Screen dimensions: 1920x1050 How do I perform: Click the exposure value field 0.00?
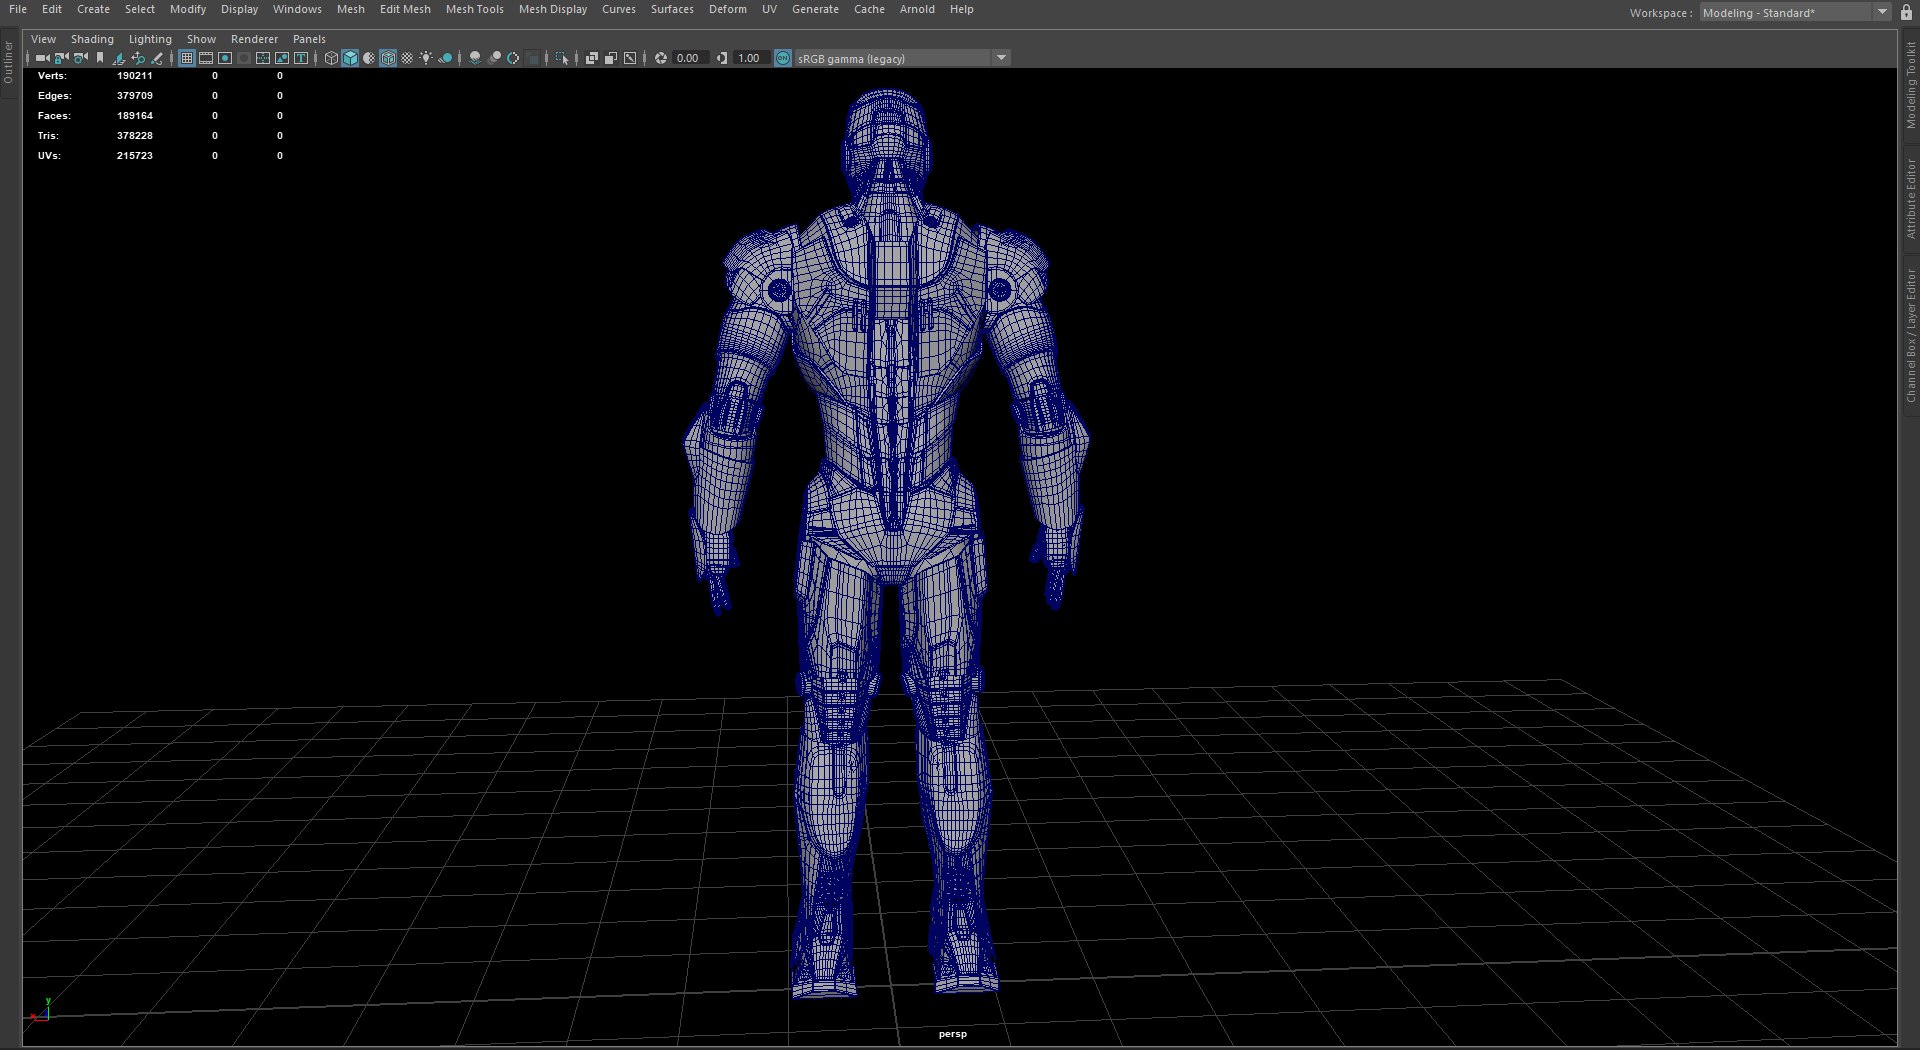tap(690, 58)
